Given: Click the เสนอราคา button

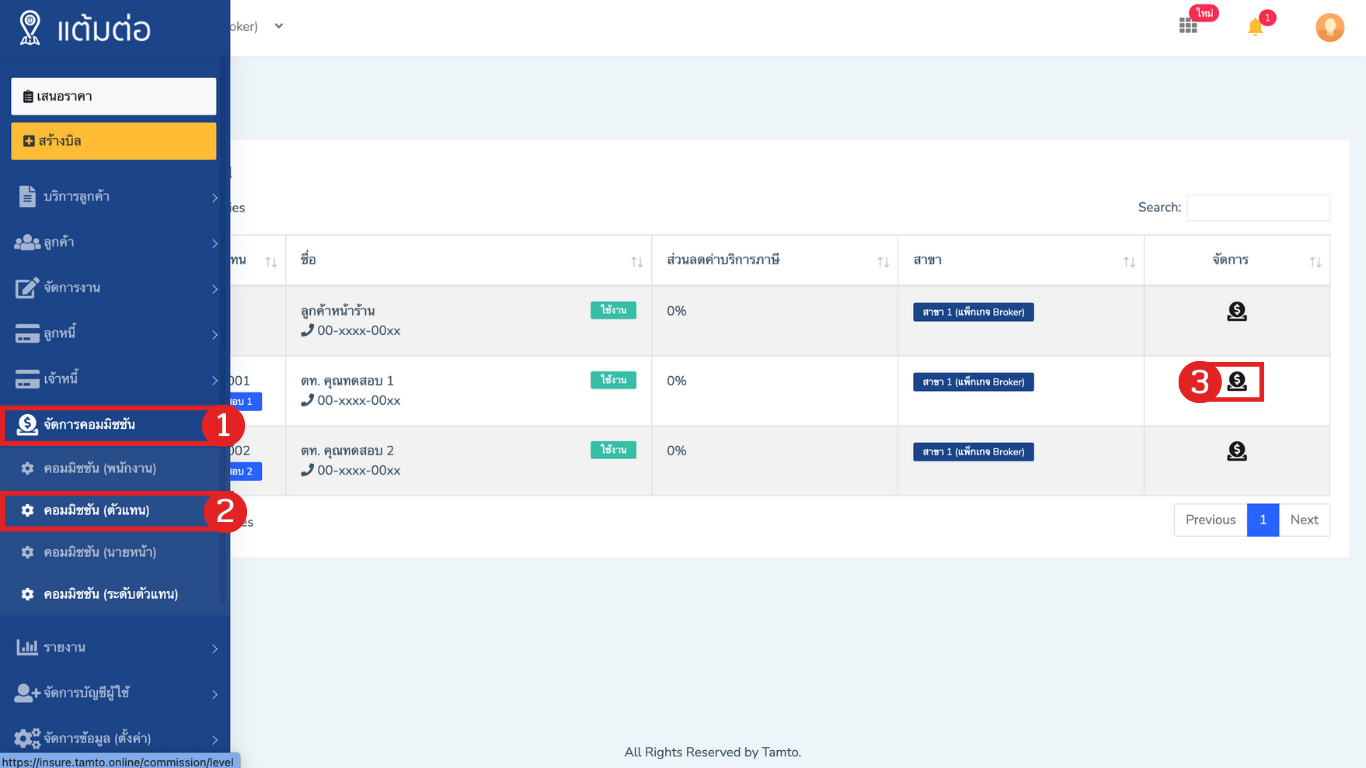Looking at the screenshot, I should (114, 96).
